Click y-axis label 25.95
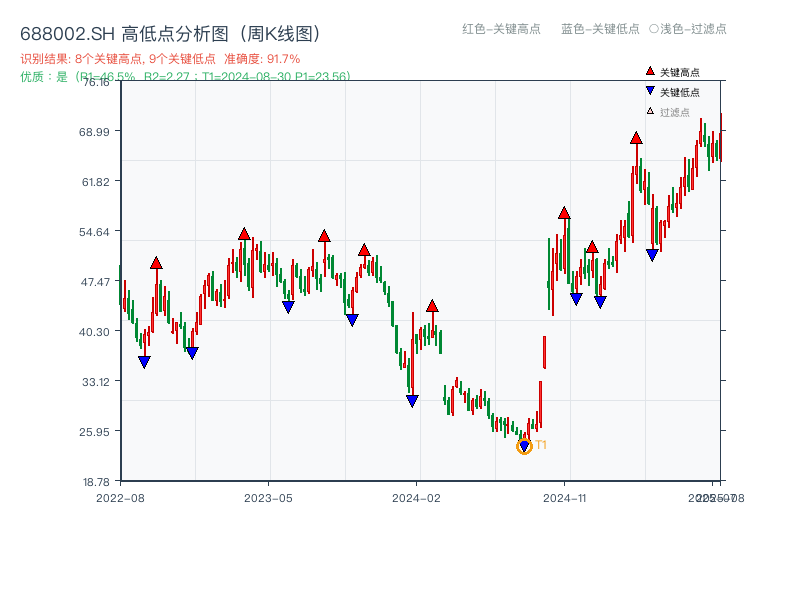Viewport: 800px width, 600px height. (94, 432)
